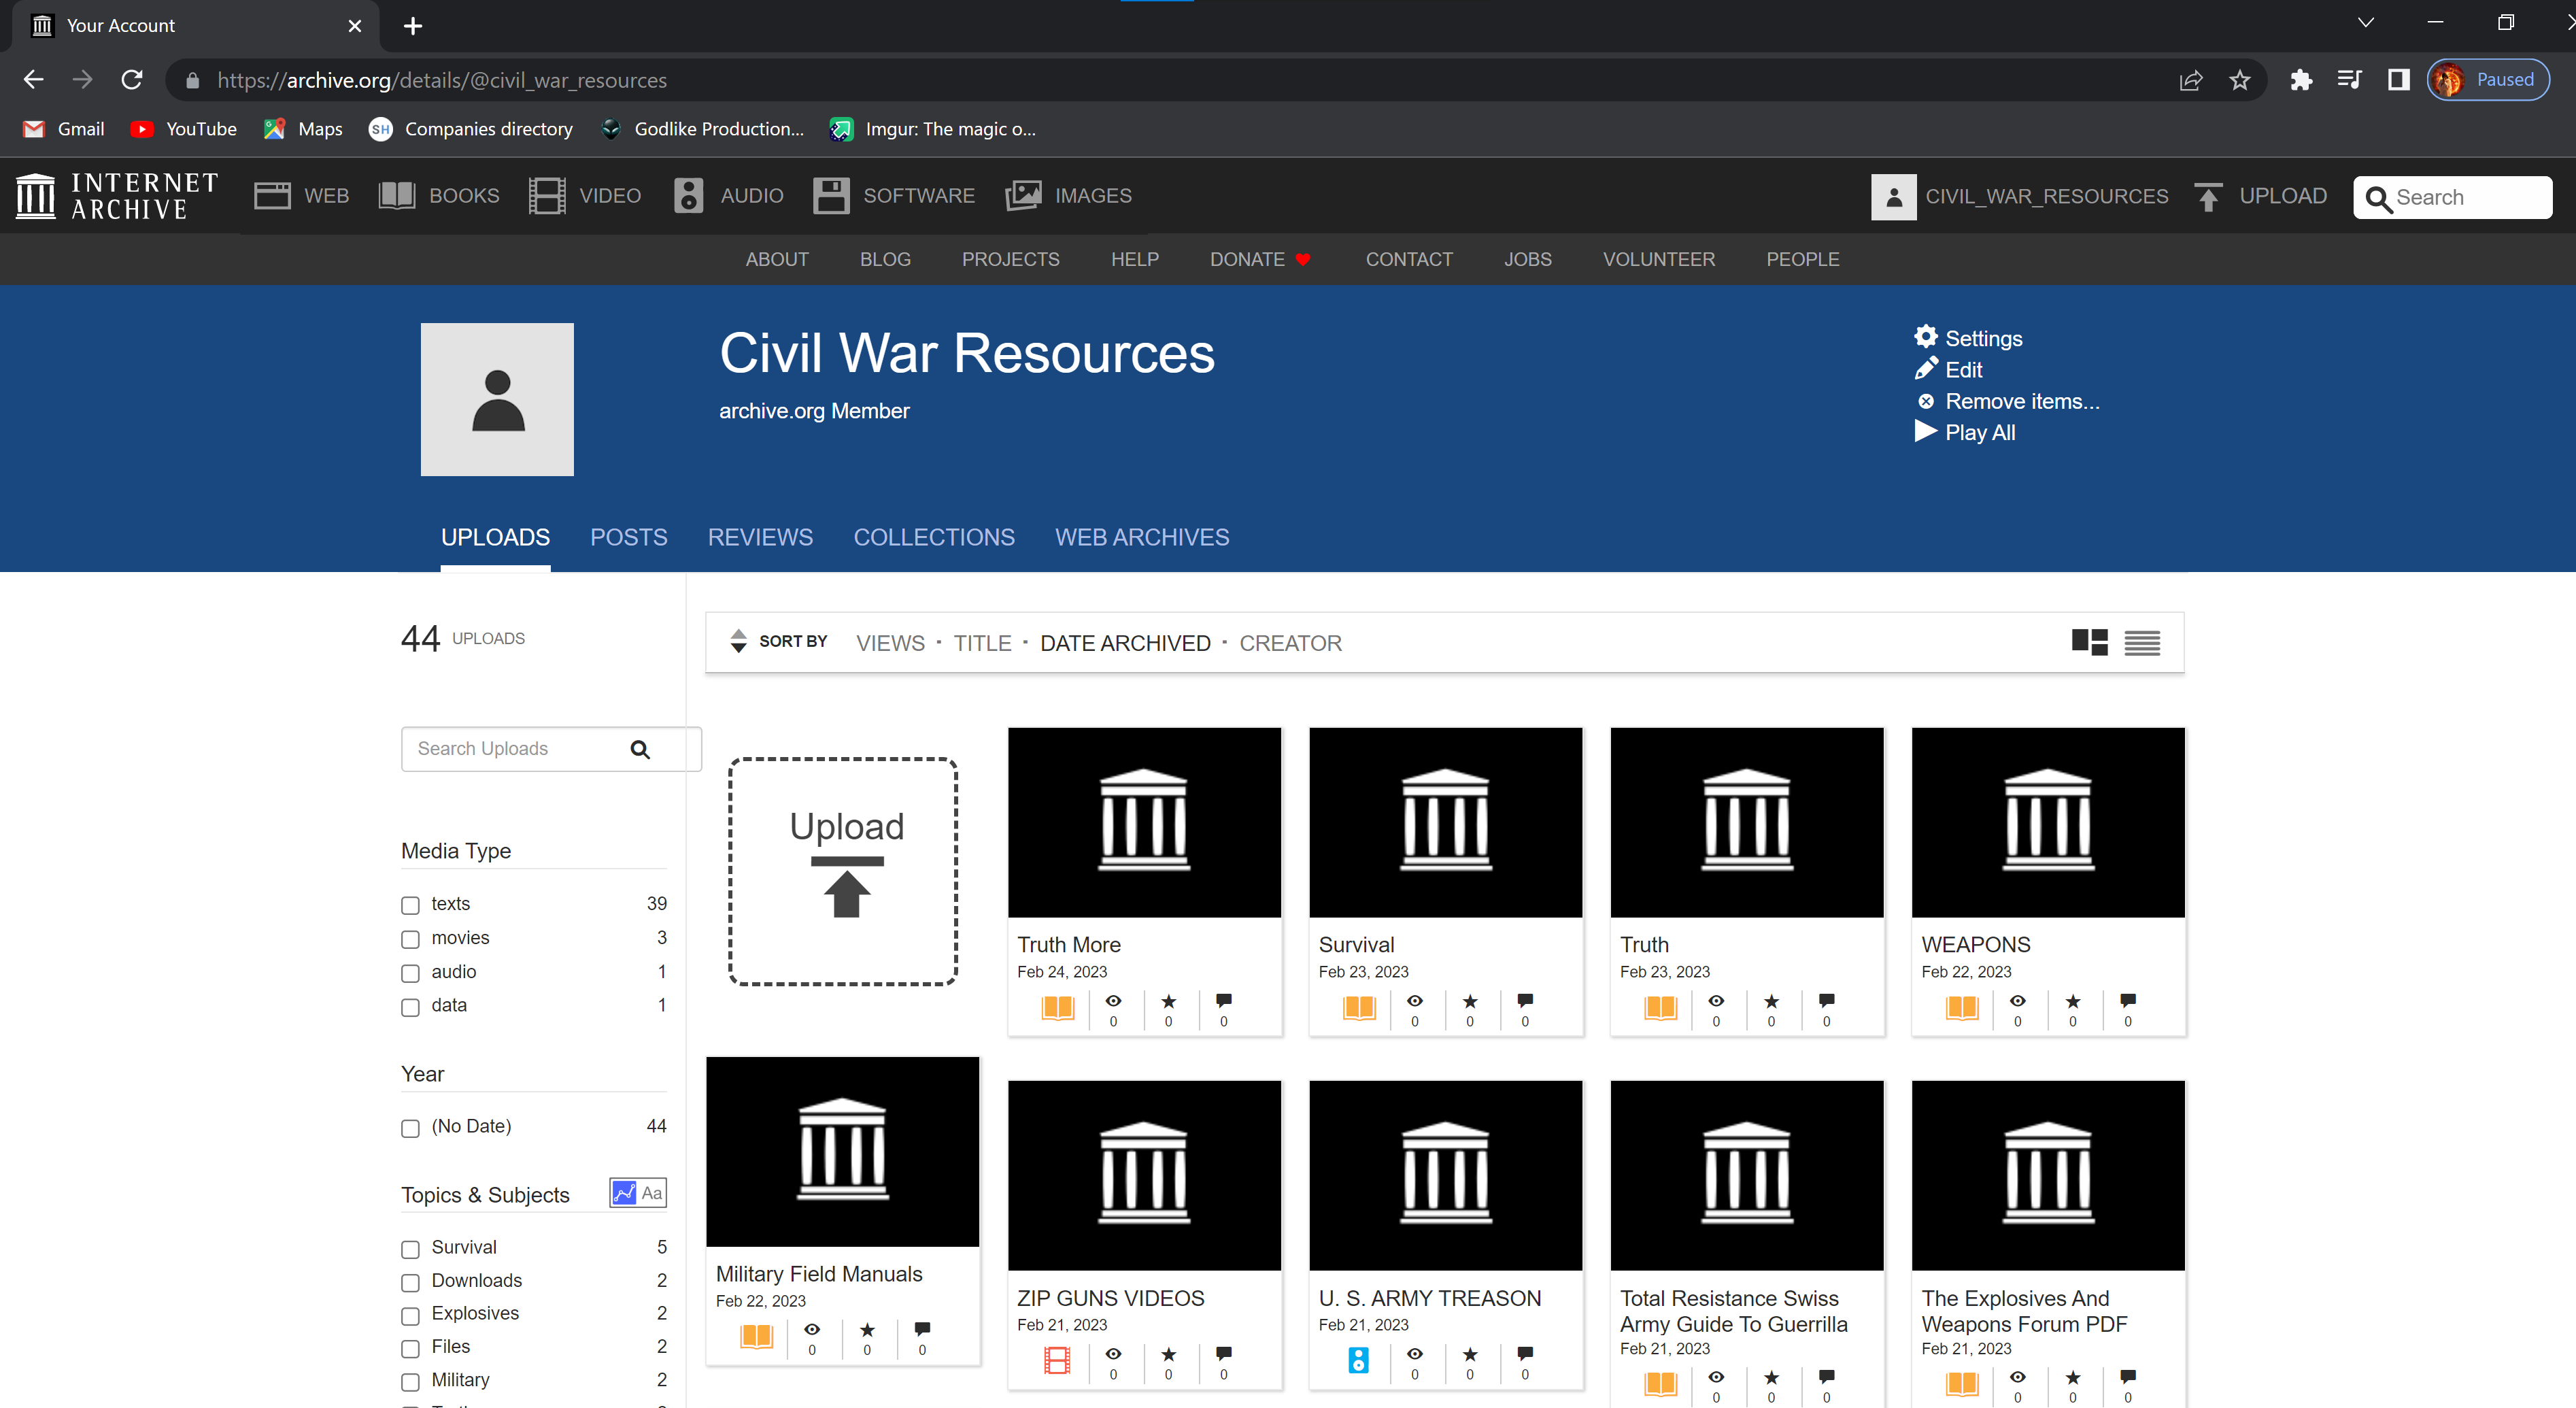Check the Military topic filter
Screen dimensions: 2576x1408
410,1382
